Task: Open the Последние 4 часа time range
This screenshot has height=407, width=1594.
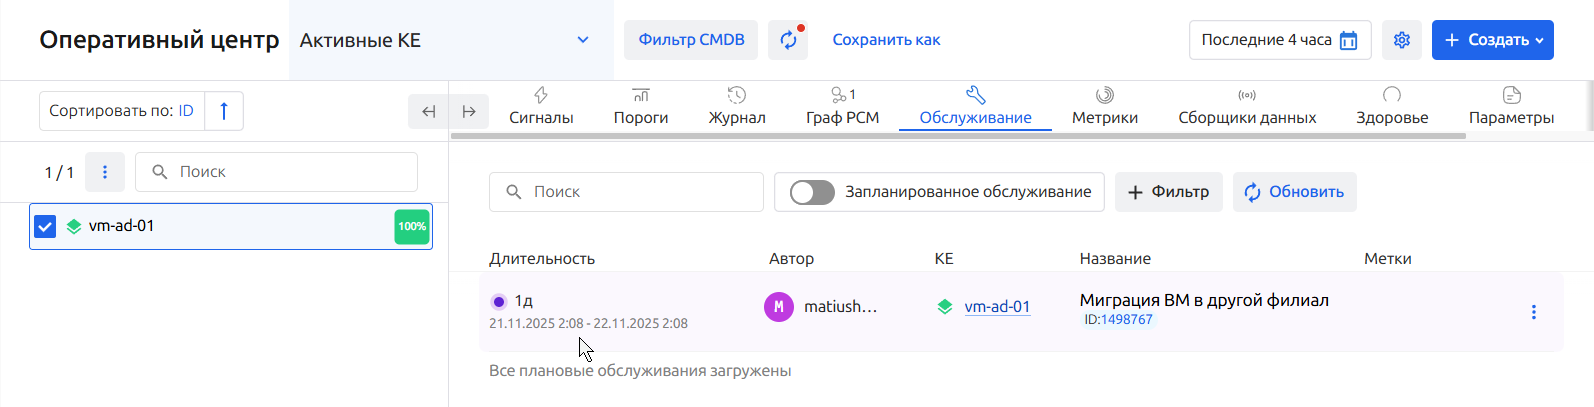Action: [x=1280, y=40]
